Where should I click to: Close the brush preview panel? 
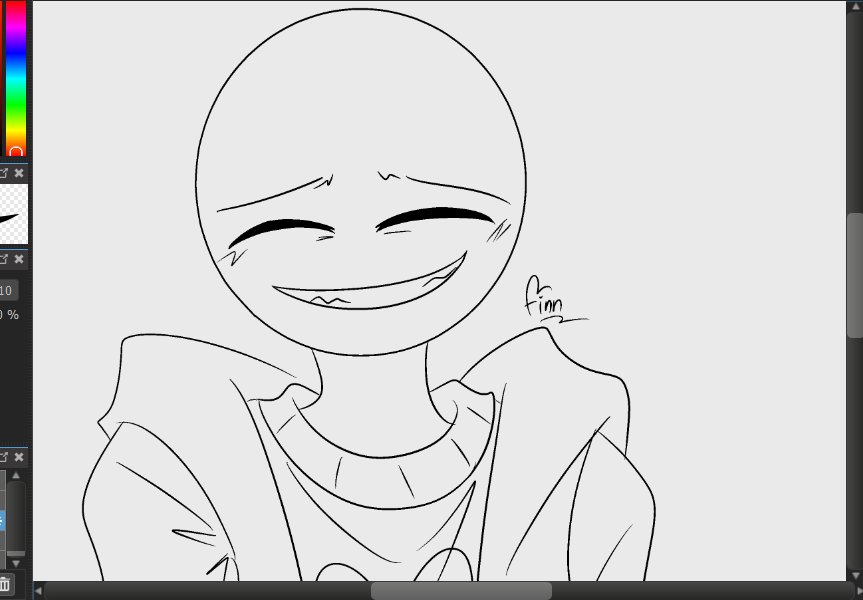click(19, 173)
